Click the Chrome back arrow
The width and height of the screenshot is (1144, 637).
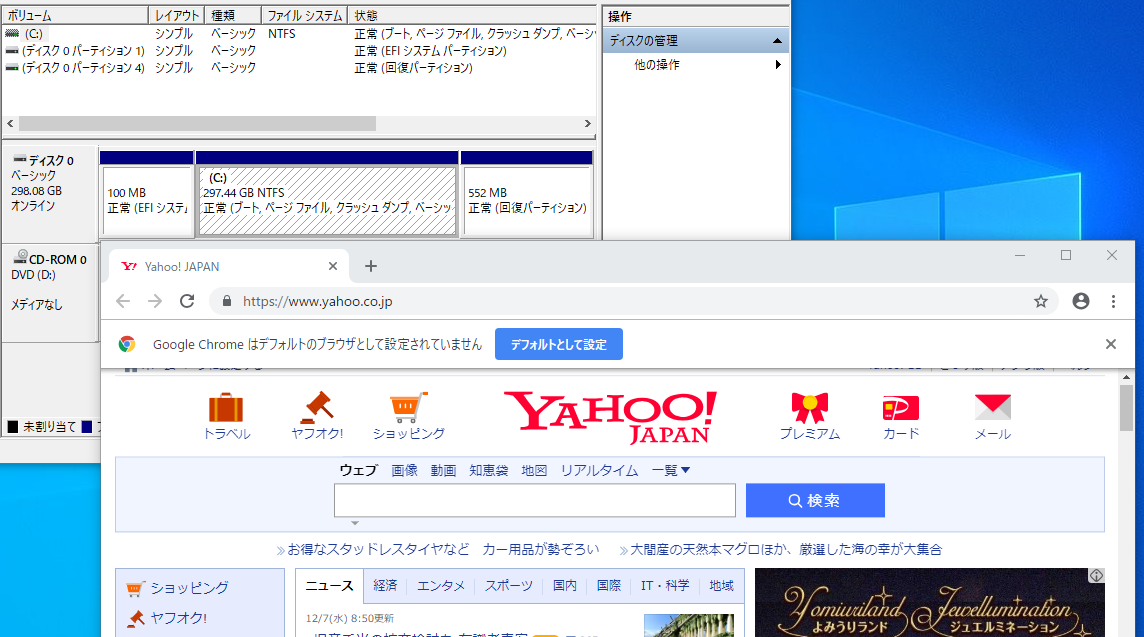tap(123, 301)
